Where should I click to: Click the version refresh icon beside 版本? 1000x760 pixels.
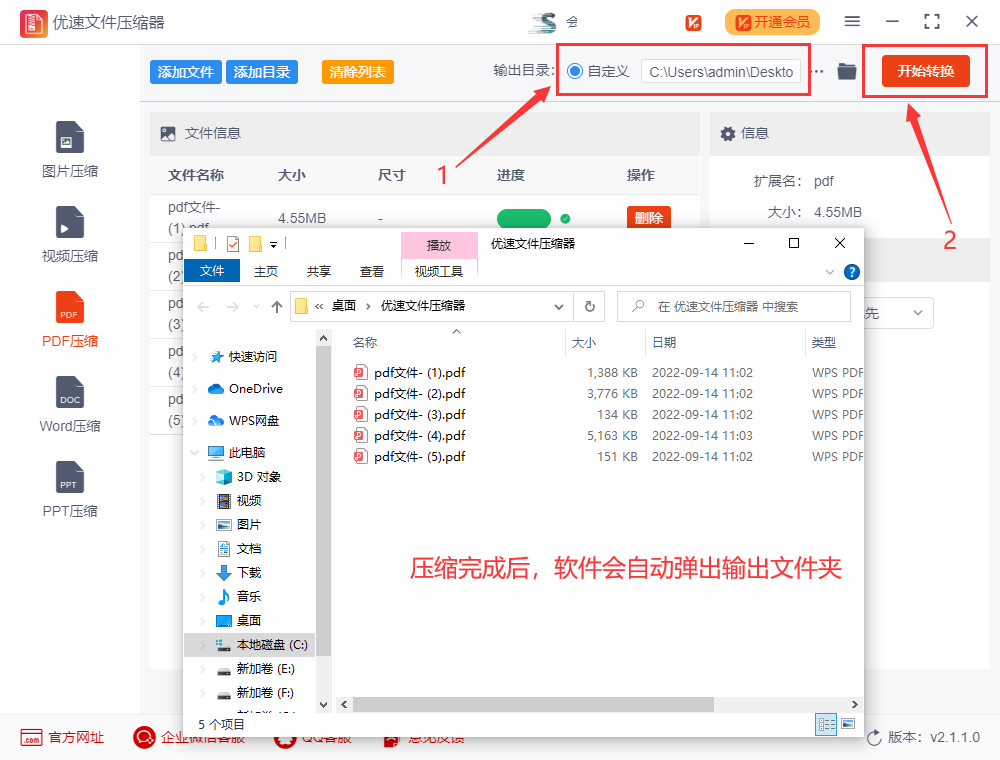point(874,738)
